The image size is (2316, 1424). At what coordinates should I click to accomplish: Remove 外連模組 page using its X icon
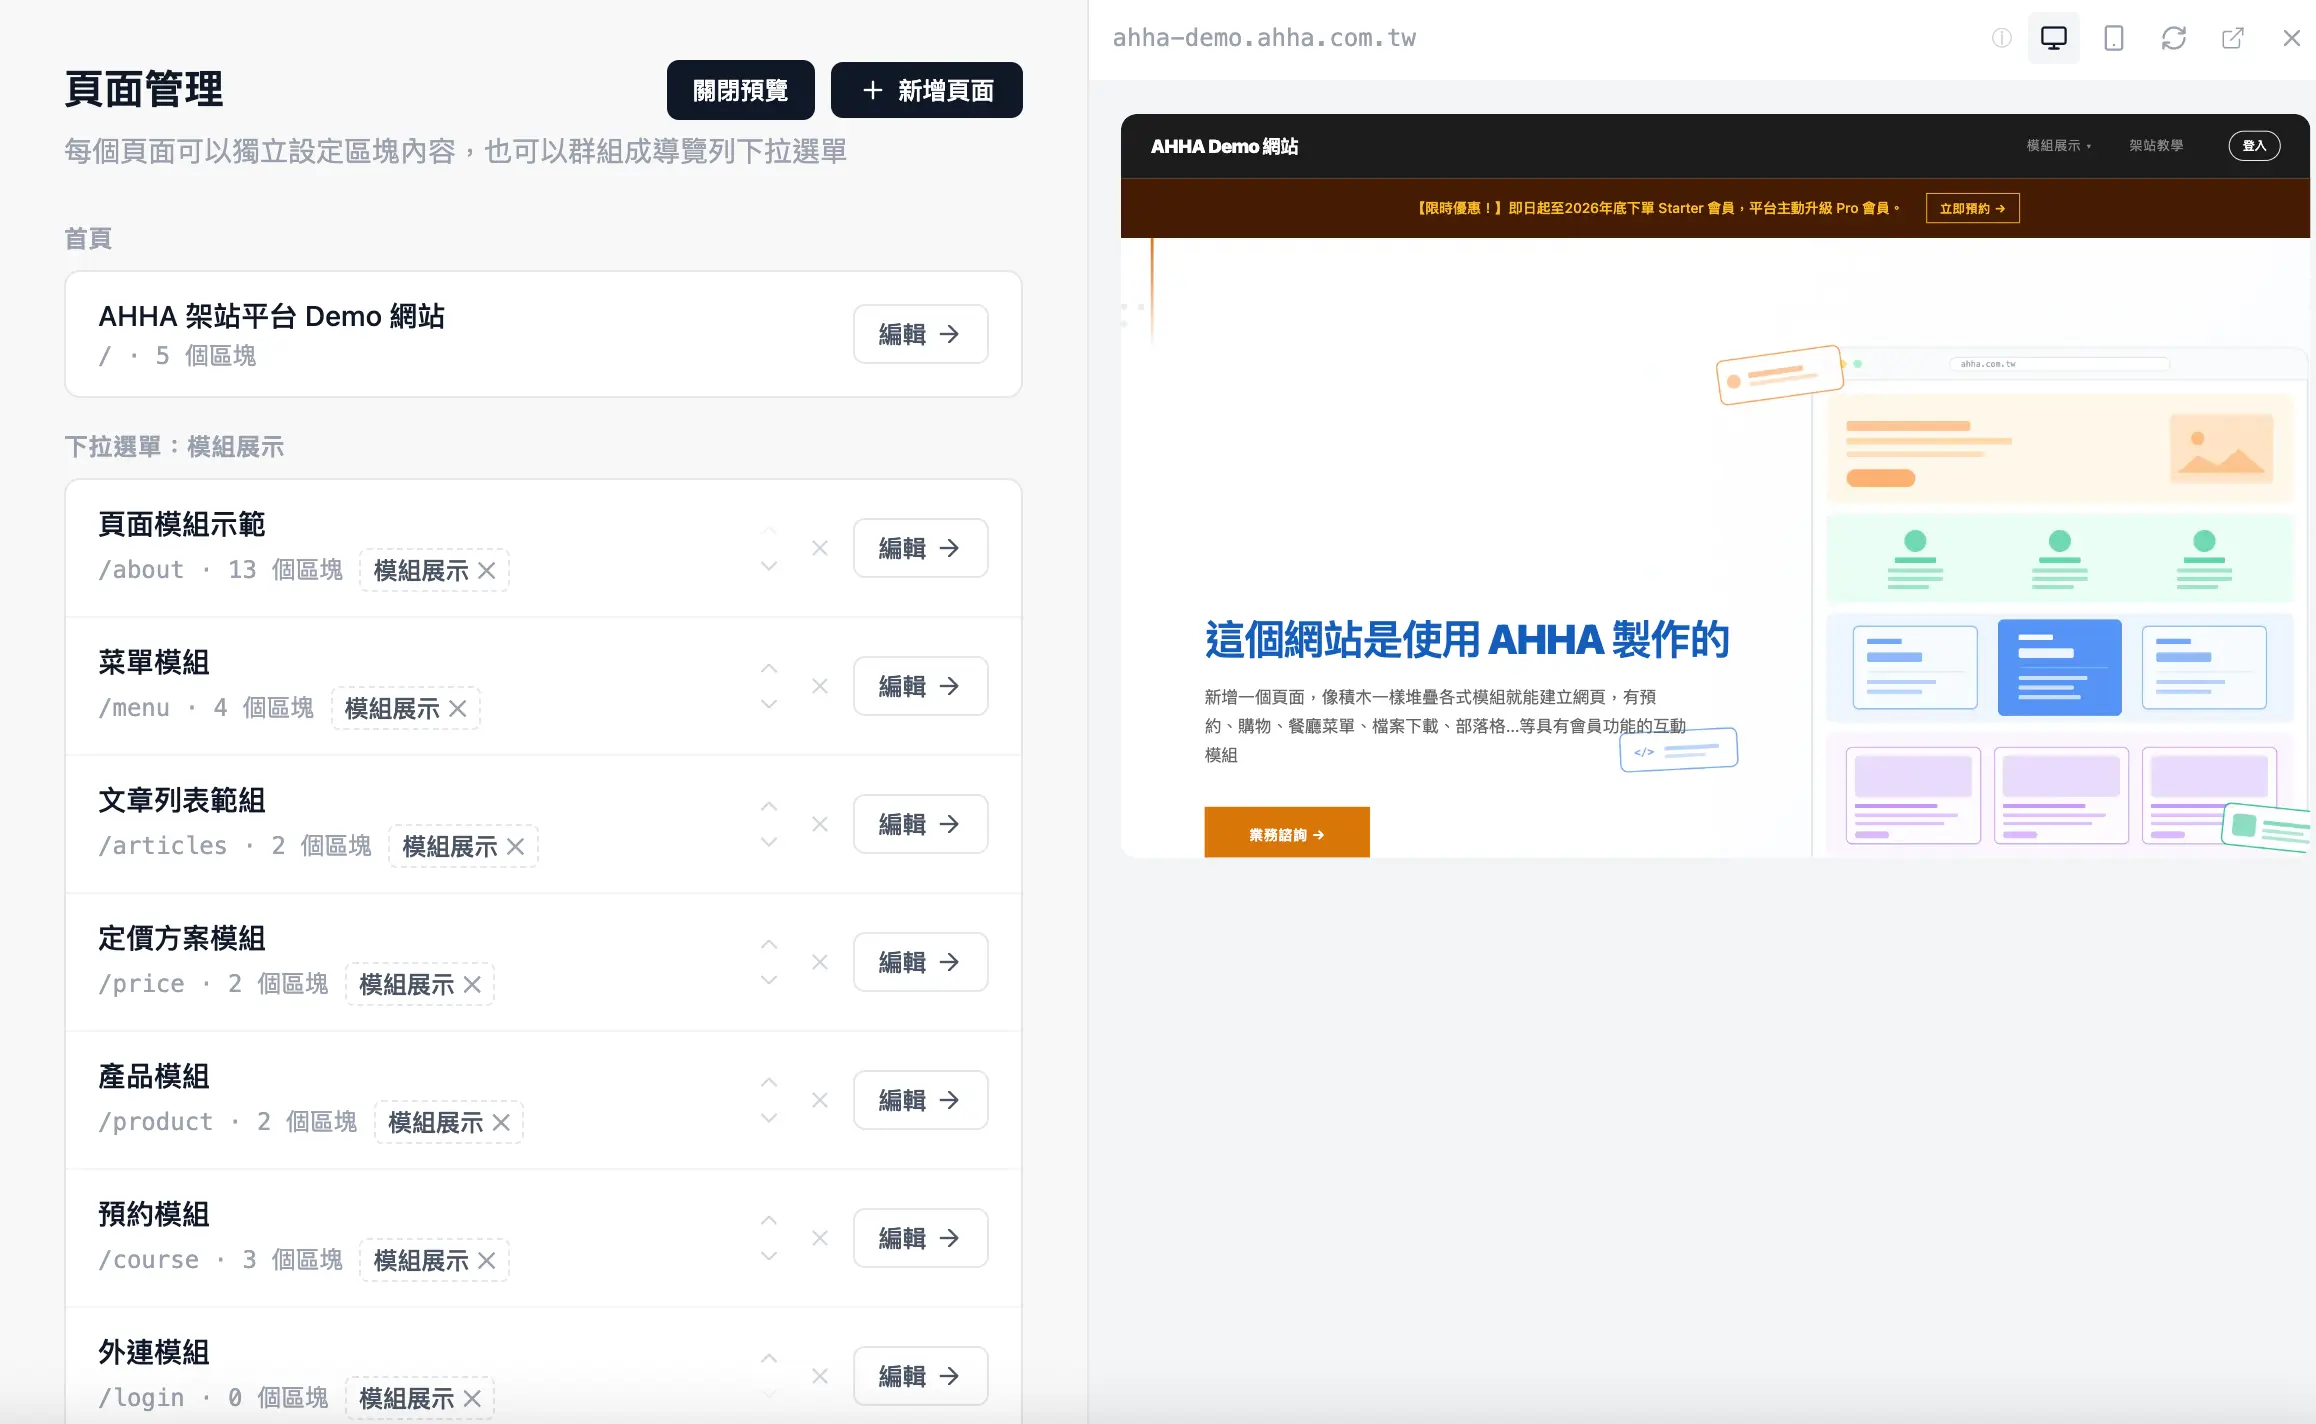click(x=819, y=1376)
